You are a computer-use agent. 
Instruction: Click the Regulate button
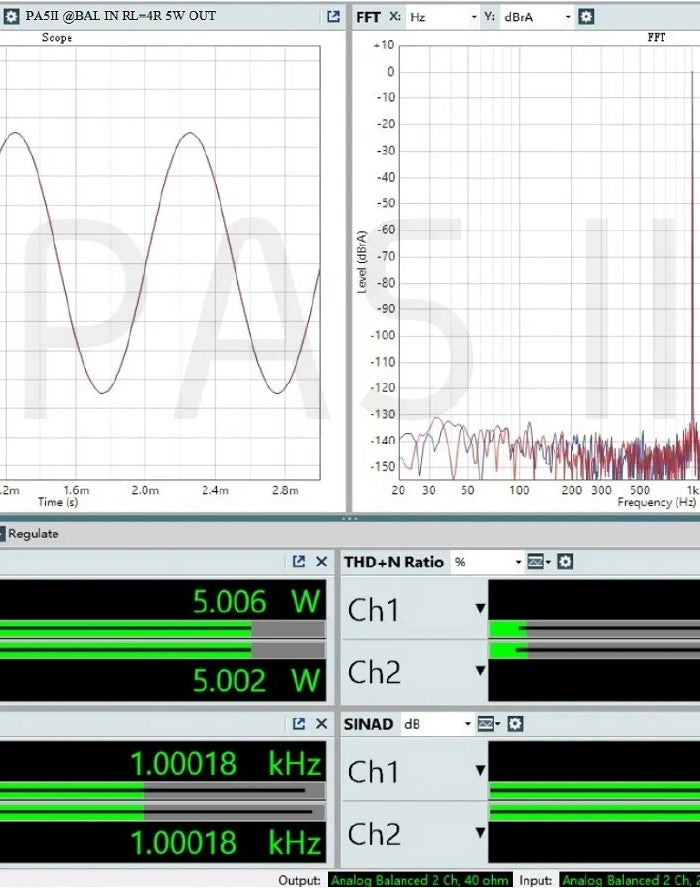click(x=30, y=534)
